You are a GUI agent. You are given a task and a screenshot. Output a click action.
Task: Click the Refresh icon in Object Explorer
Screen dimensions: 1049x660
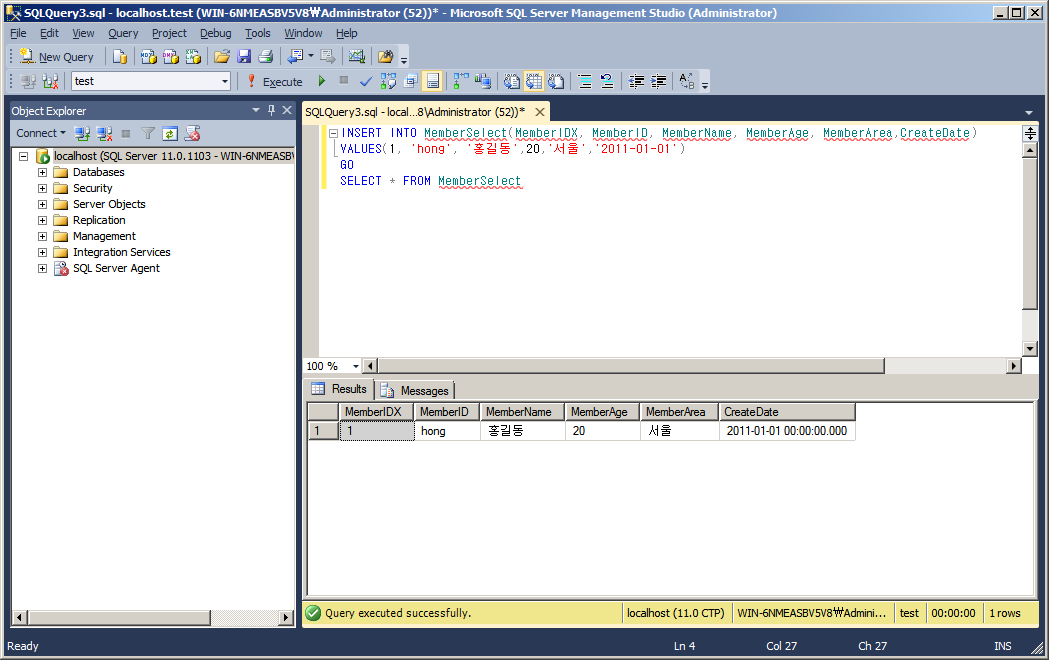pos(170,134)
